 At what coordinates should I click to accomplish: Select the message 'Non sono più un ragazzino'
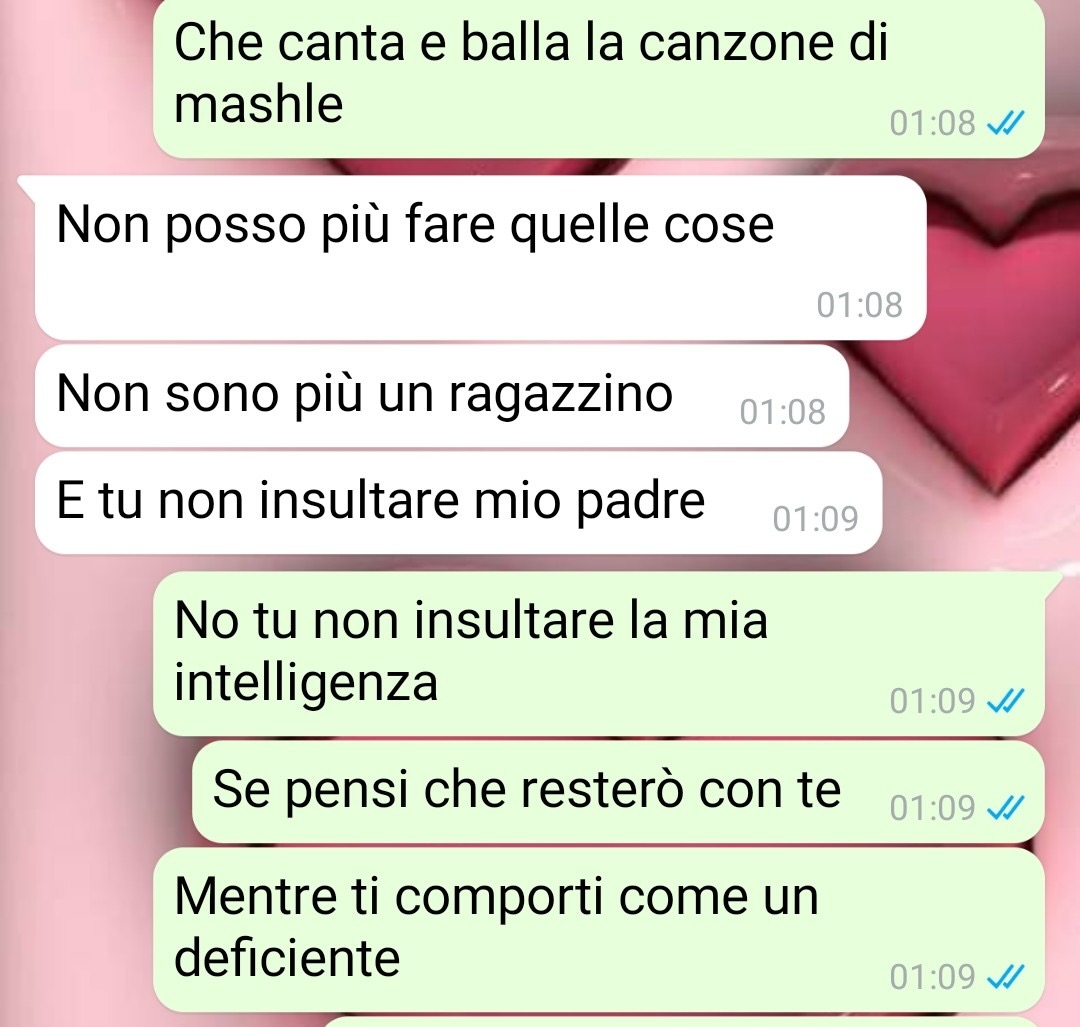click(442, 396)
